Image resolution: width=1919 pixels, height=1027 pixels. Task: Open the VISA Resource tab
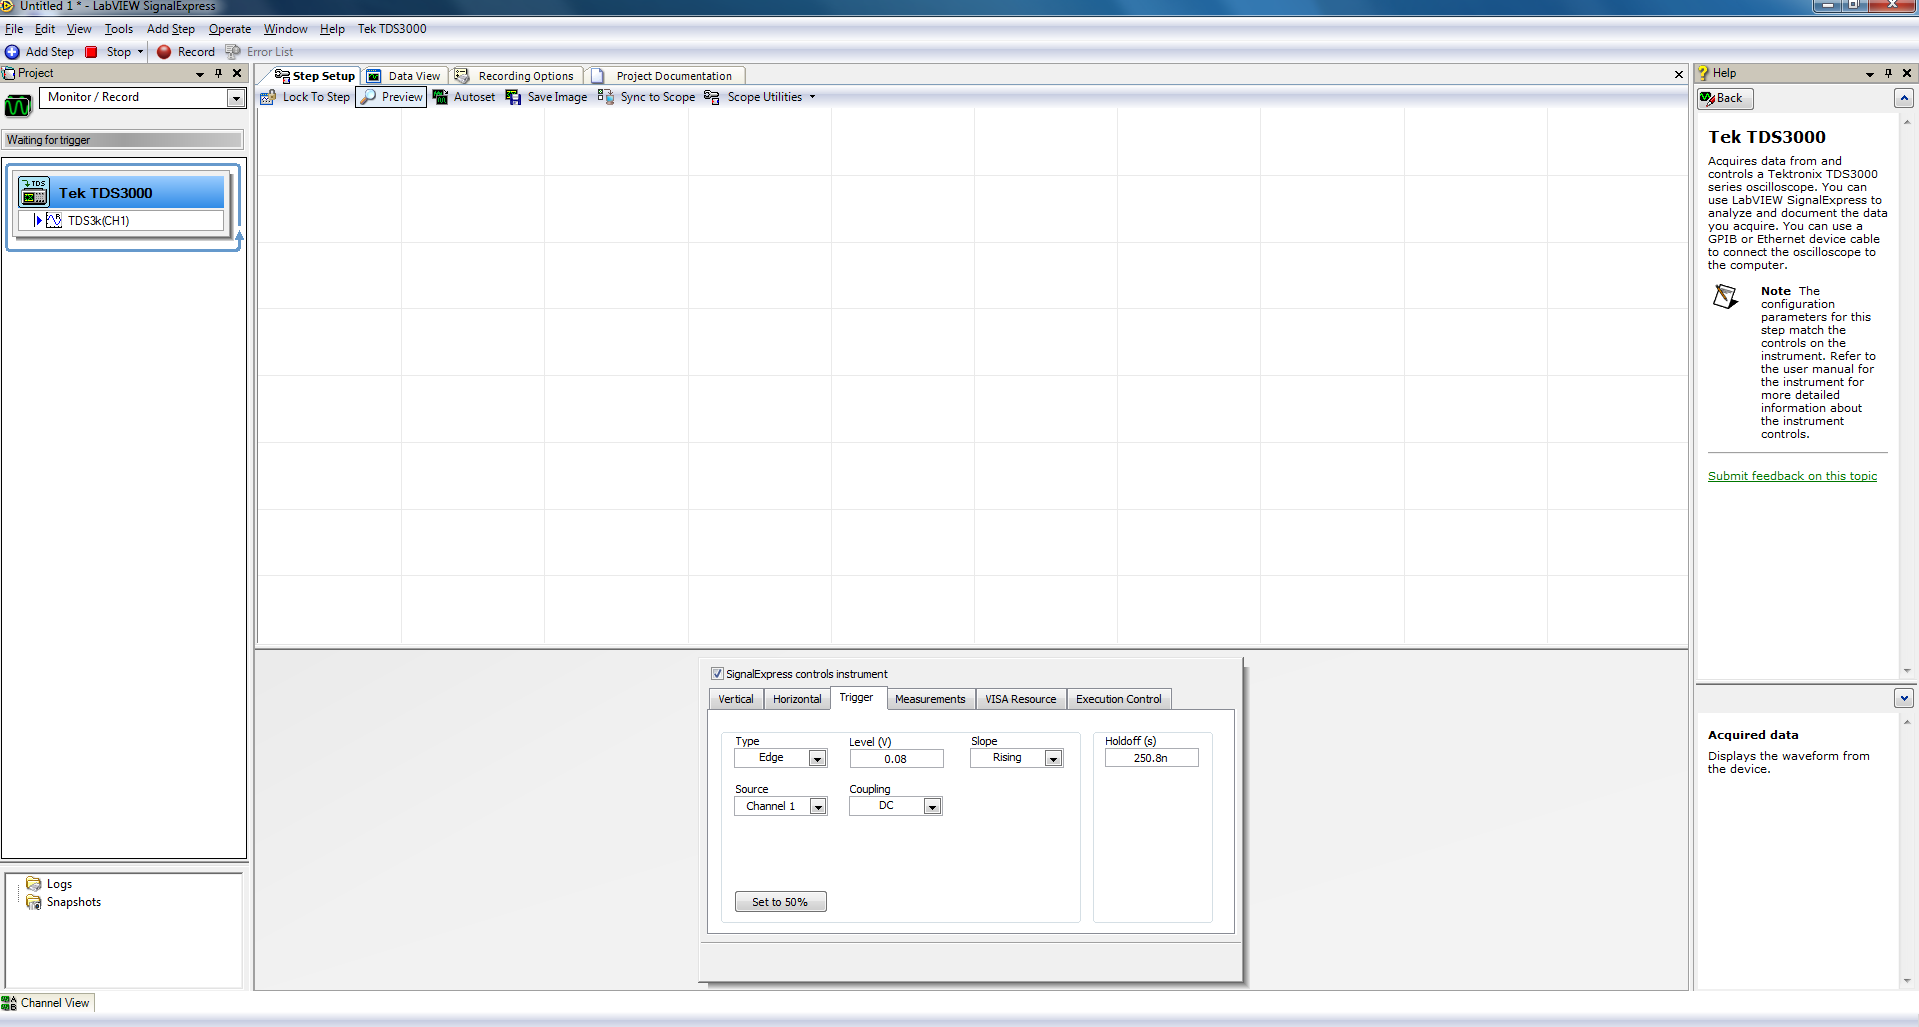(1020, 699)
